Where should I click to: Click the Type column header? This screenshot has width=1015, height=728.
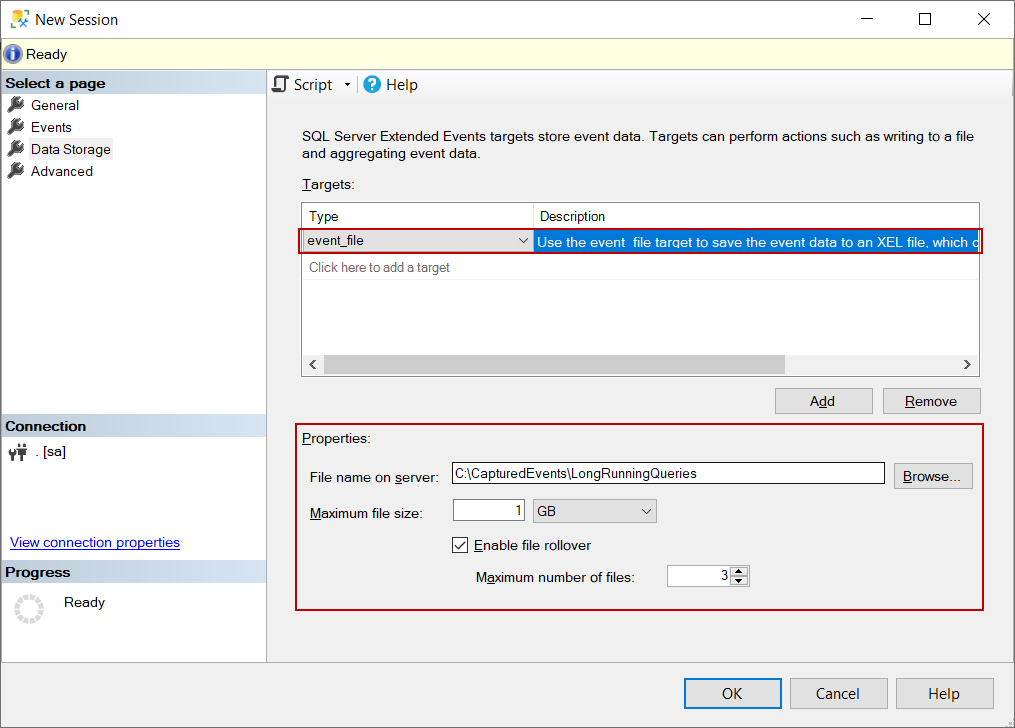(x=418, y=216)
